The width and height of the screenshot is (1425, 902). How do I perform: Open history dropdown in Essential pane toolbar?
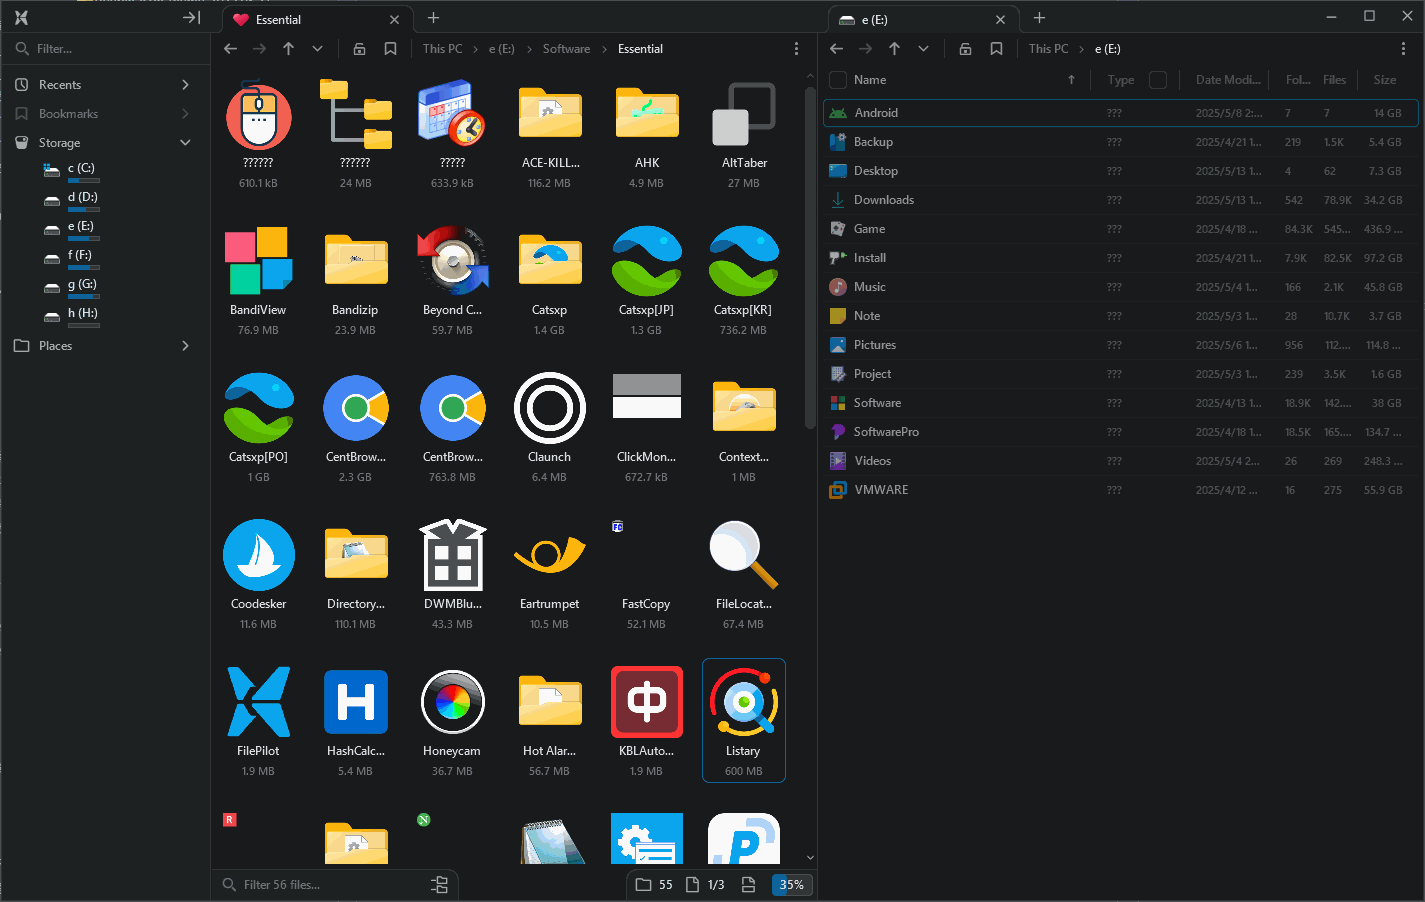click(x=317, y=49)
